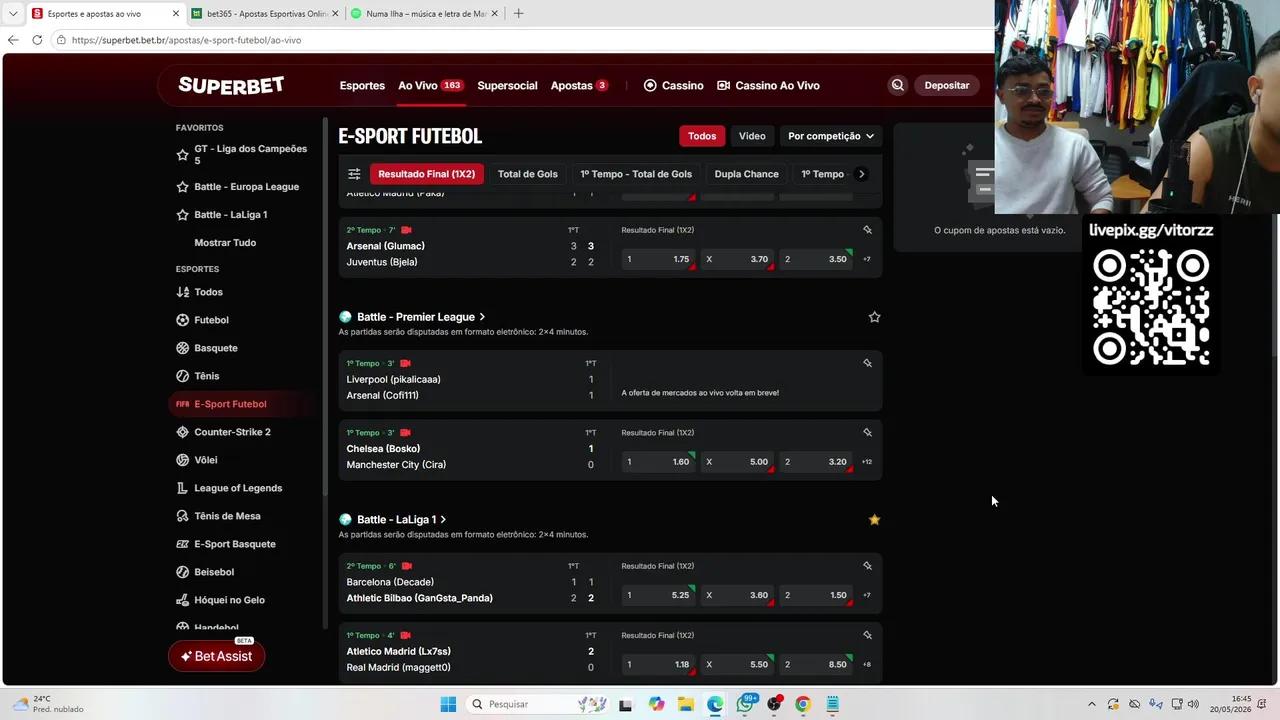Open live video for Atletico Madrid match
This screenshot has height=720, width=1280.
coord(405,636)
